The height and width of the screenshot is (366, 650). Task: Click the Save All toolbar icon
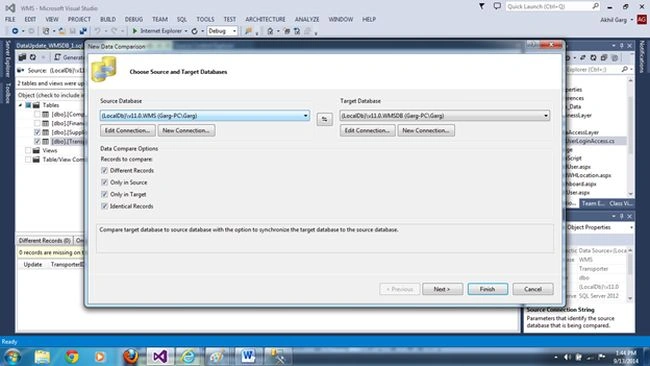point(83,31)
